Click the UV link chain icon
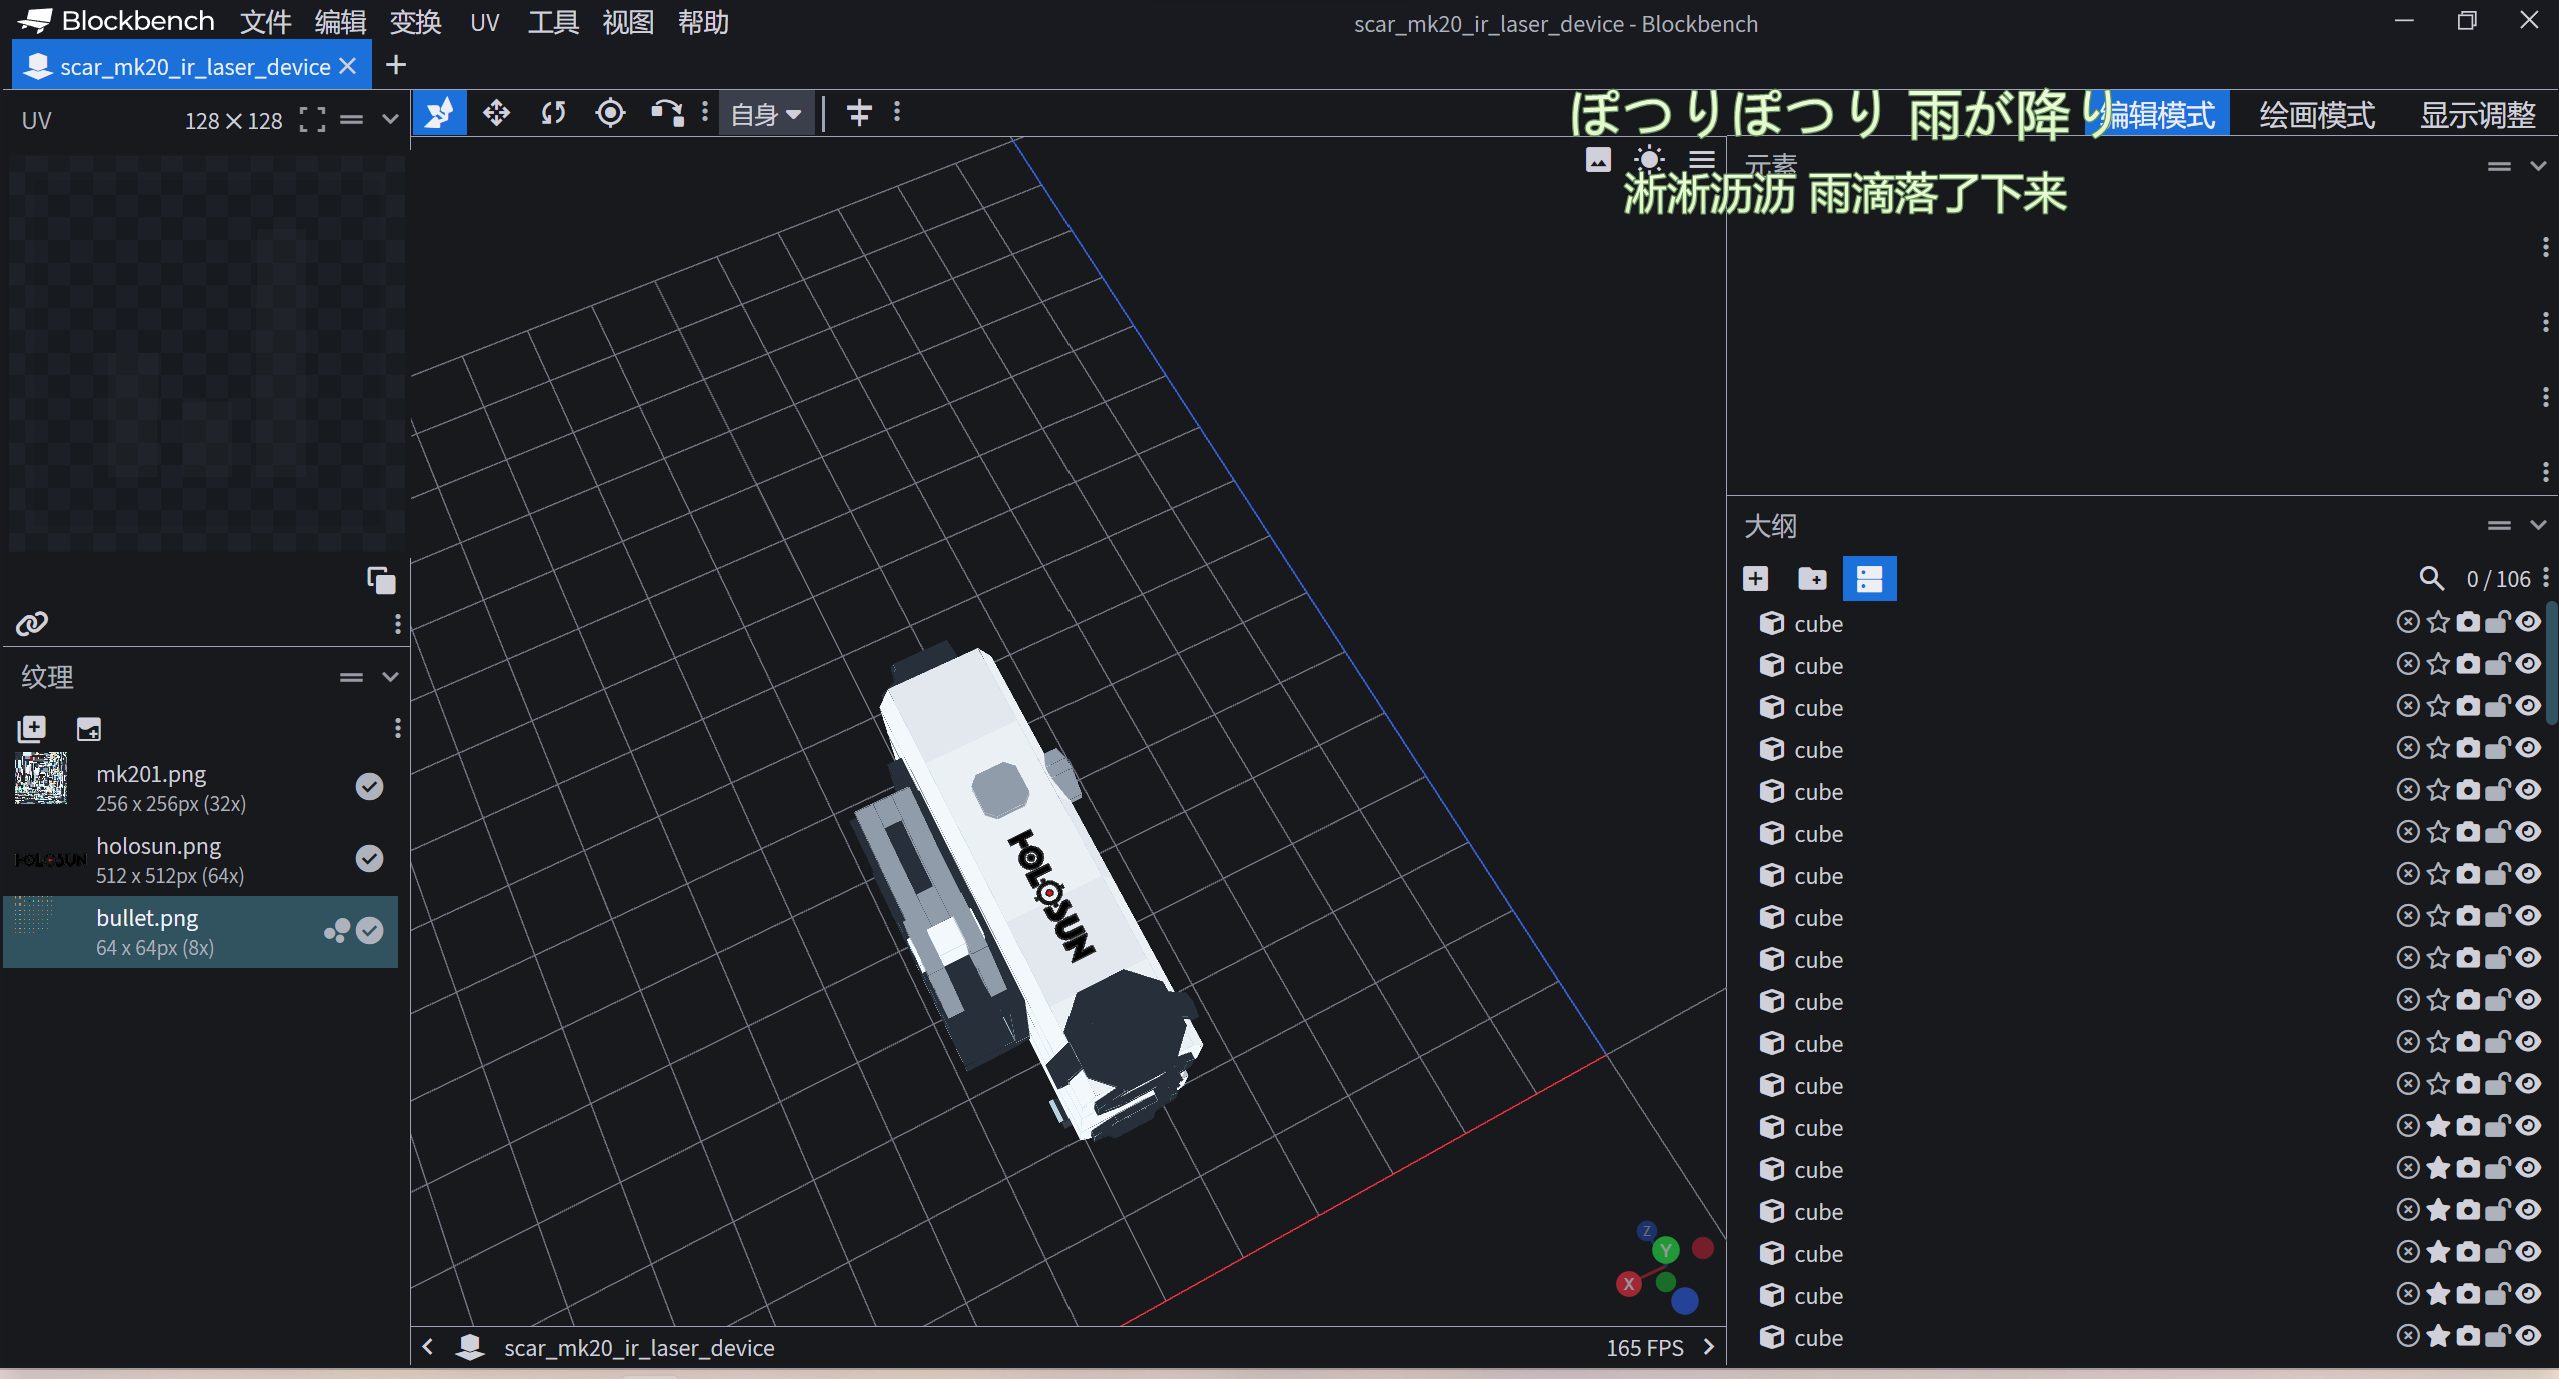Image resolution: width=2559 pixels, height=1379 pixels. pos(32,624)
